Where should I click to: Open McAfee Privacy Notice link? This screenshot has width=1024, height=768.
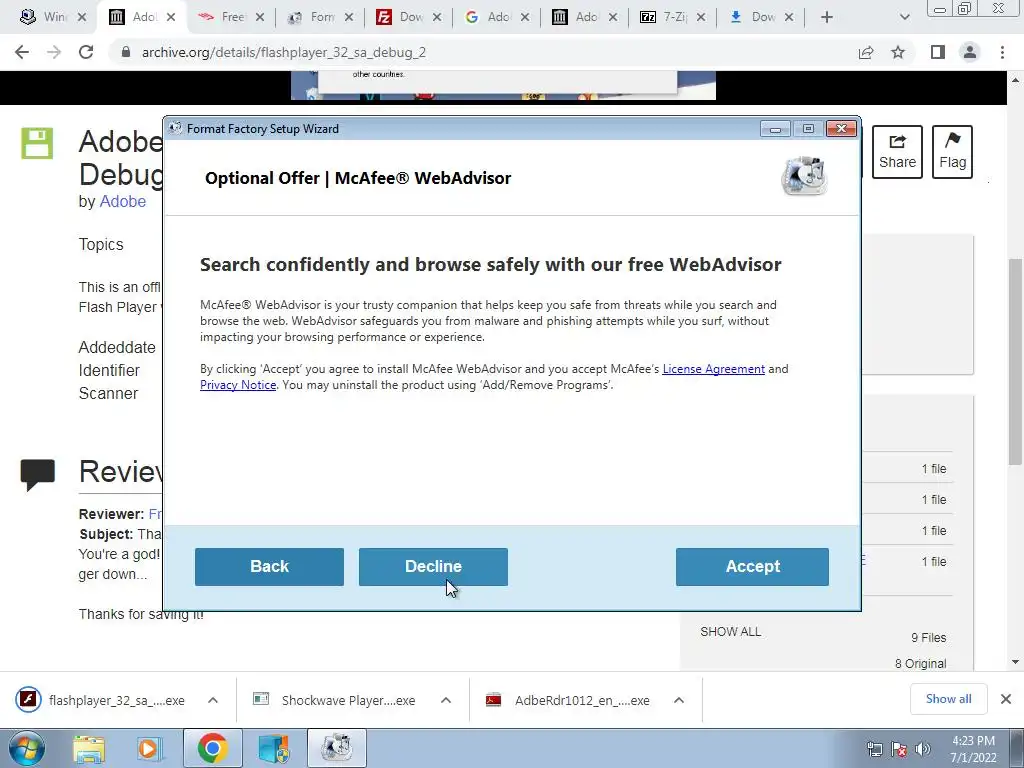(238, 385)
